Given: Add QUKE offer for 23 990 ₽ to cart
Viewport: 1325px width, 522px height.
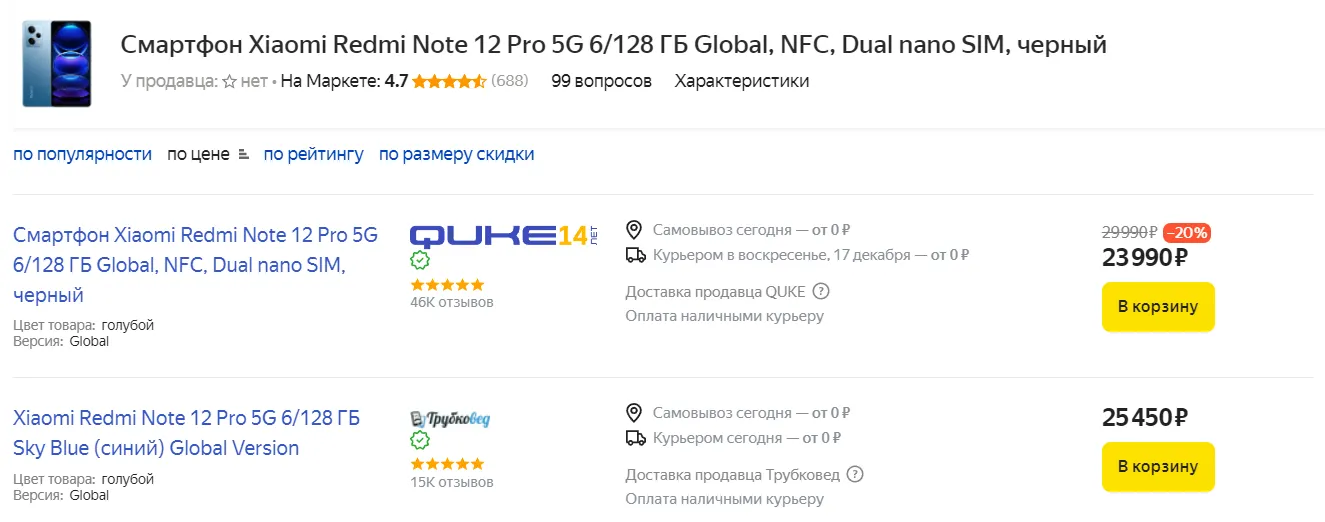Looking at the screenshot, I should click(1157, 307).
